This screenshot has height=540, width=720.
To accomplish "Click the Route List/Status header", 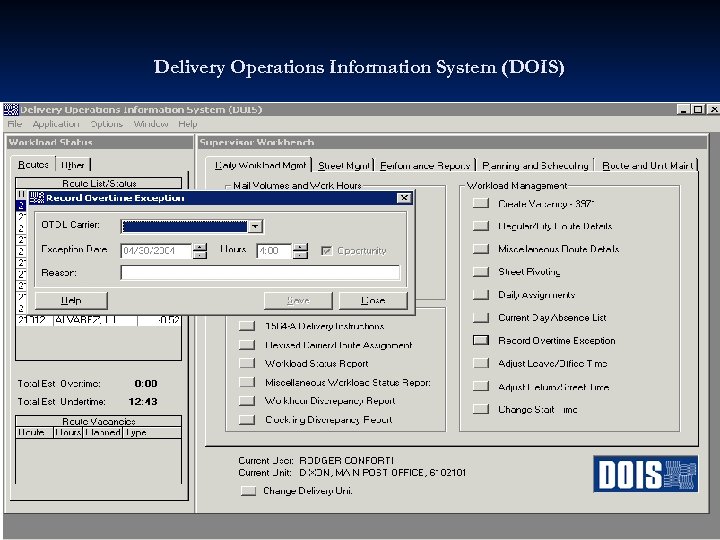I will pyautogui.click(x=99, y=183).
